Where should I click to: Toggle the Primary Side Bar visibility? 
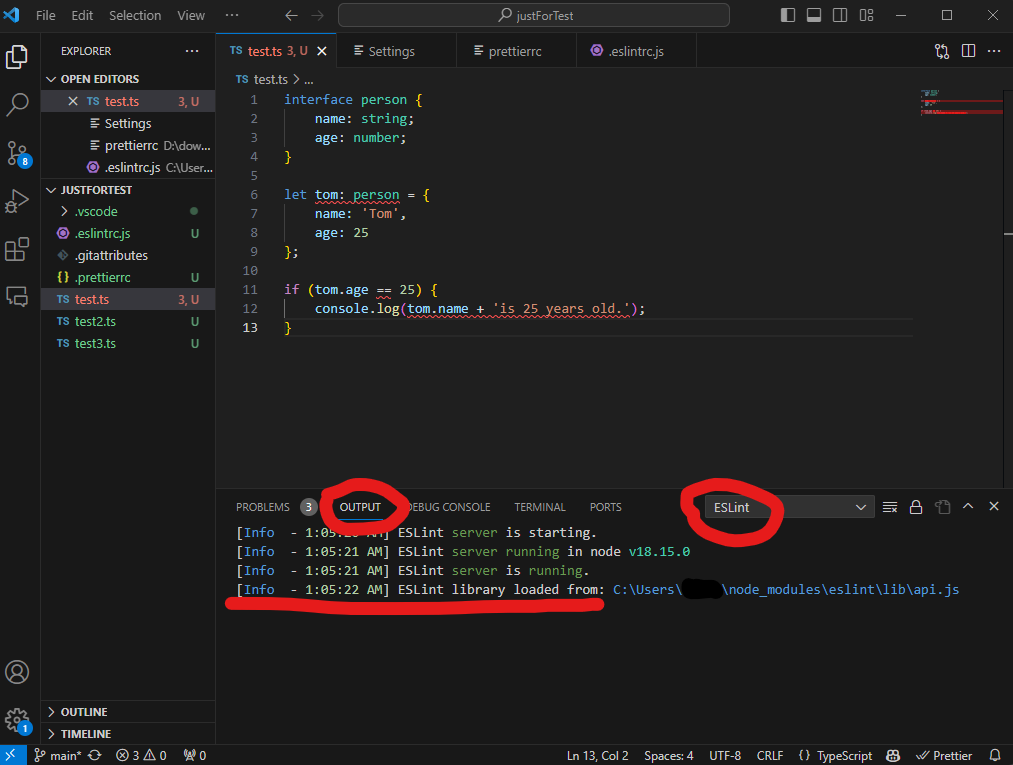[x=787, y=15]
